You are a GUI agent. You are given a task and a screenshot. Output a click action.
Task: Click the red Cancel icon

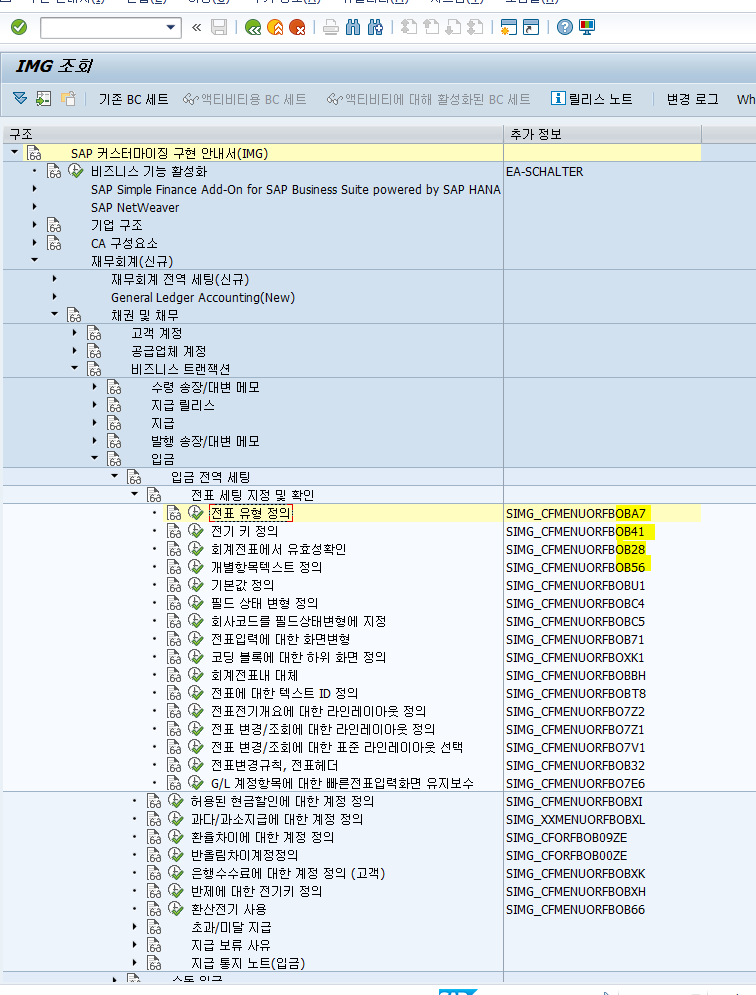tap(297, 27)
